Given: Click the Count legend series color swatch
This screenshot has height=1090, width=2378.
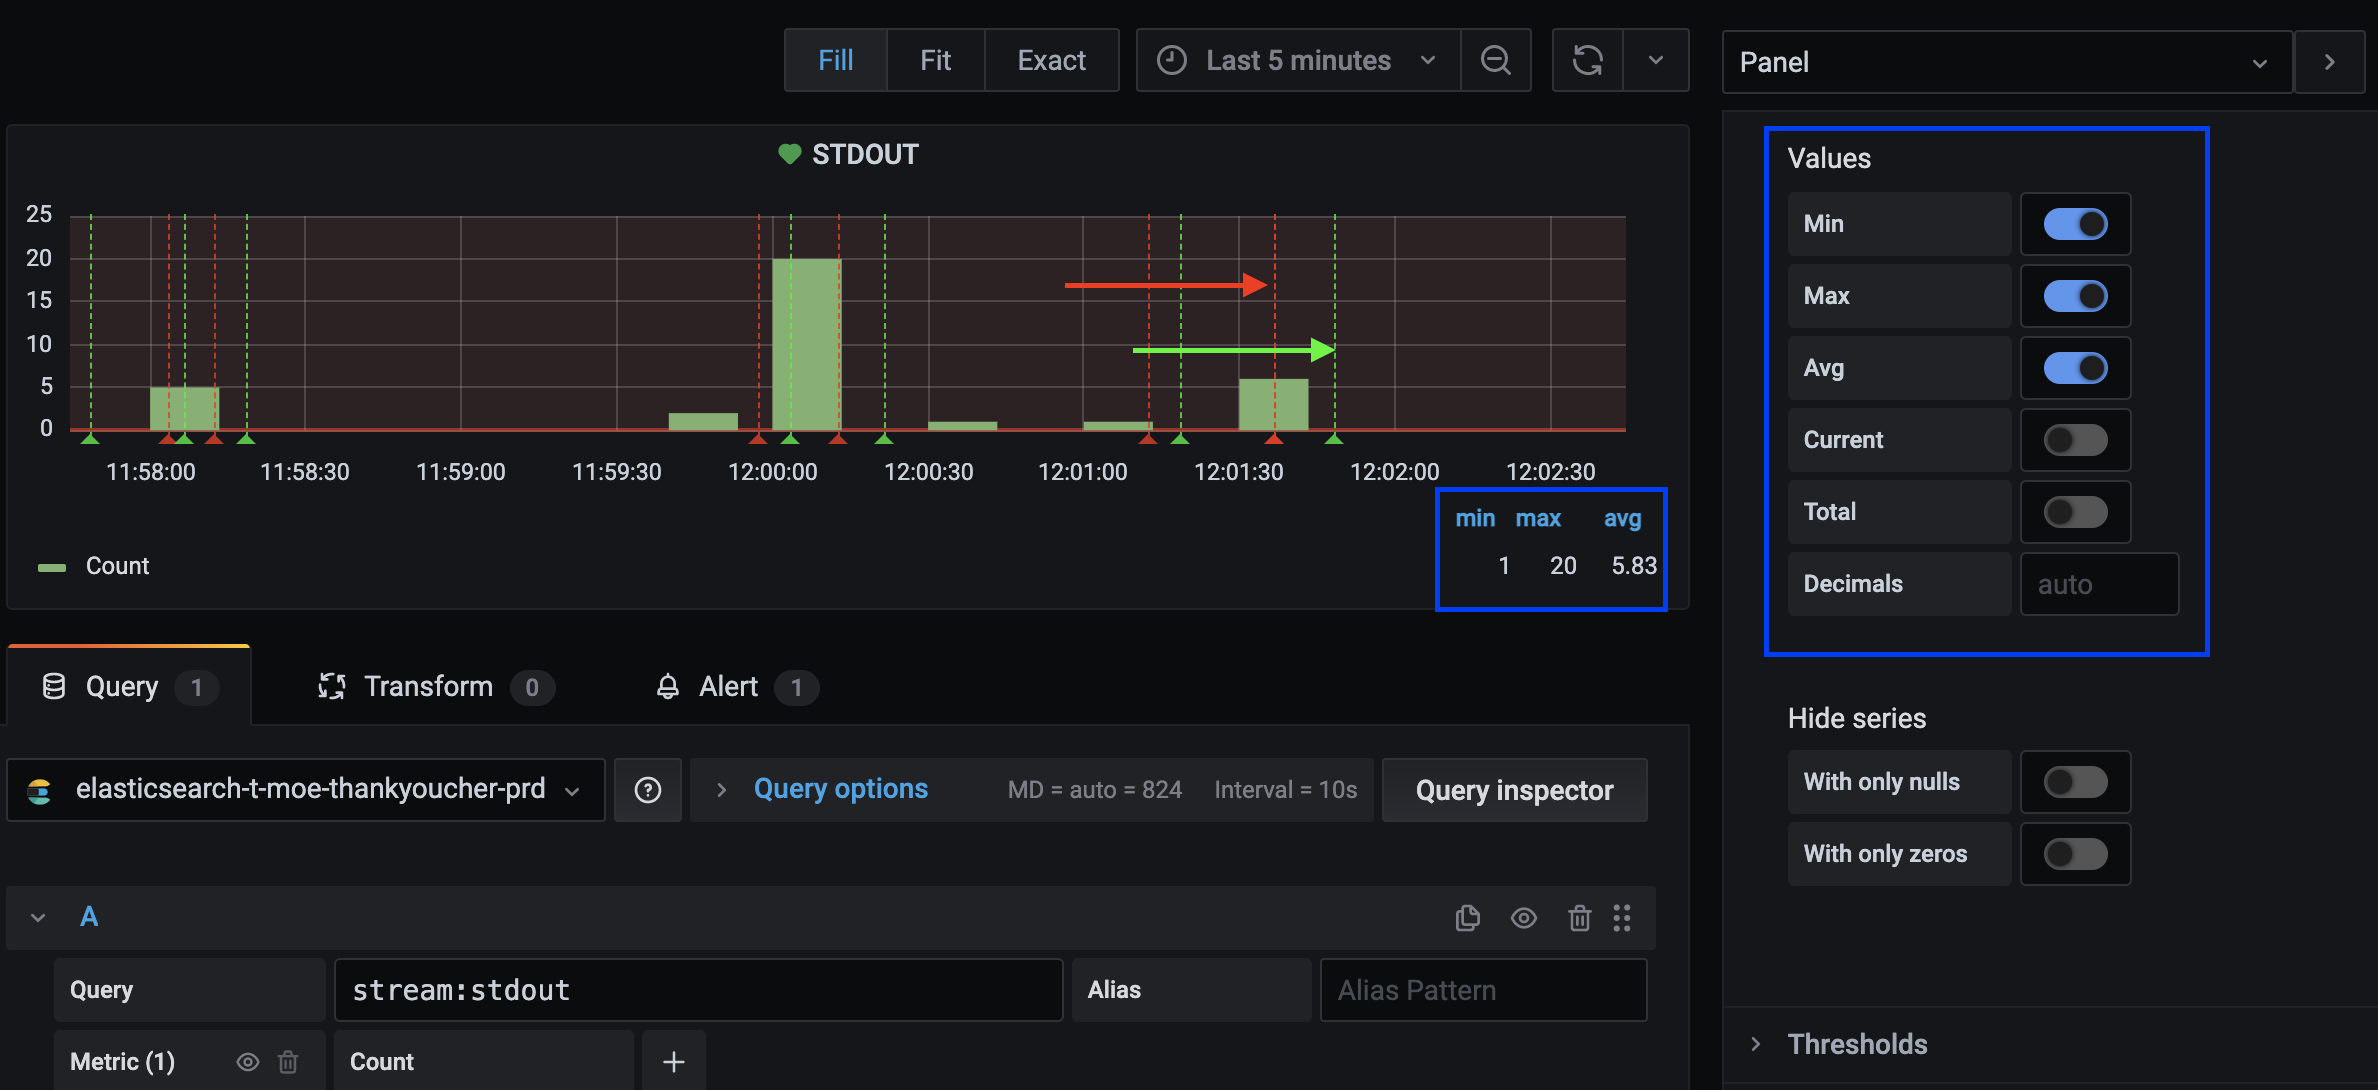Looking at the screenshot, I should pyautogui.click(x=52, y=567).
